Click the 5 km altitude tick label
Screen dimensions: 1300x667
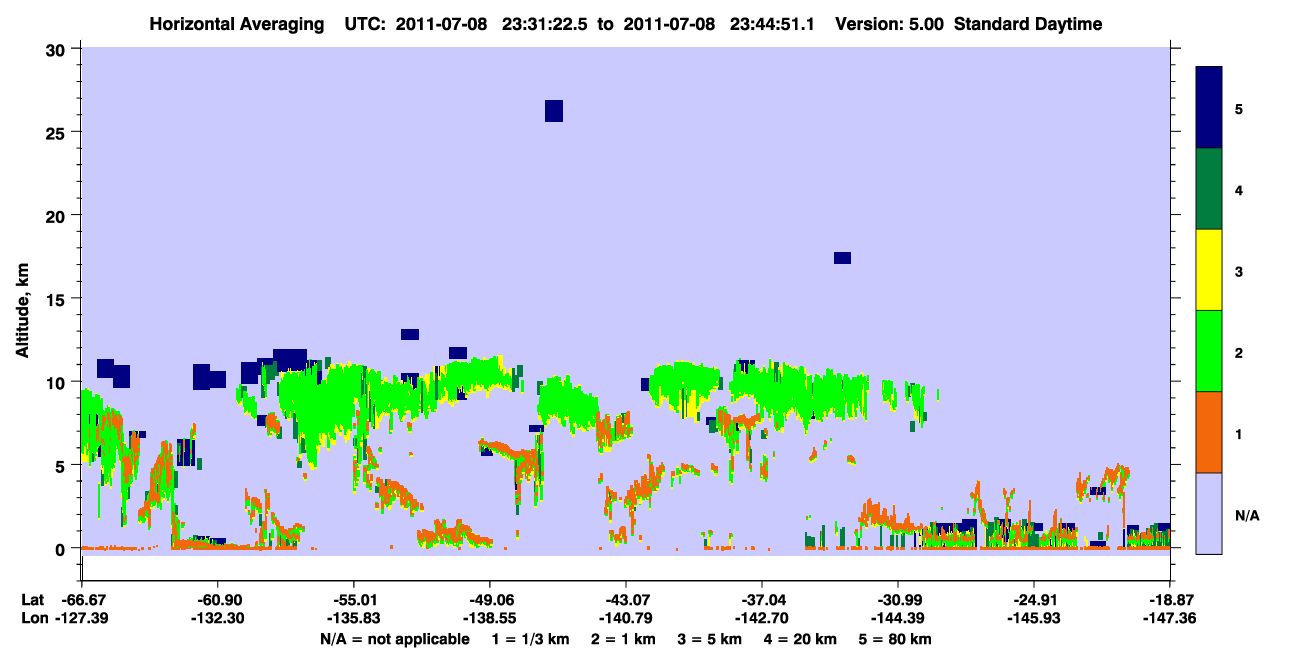tap(62, 466)
